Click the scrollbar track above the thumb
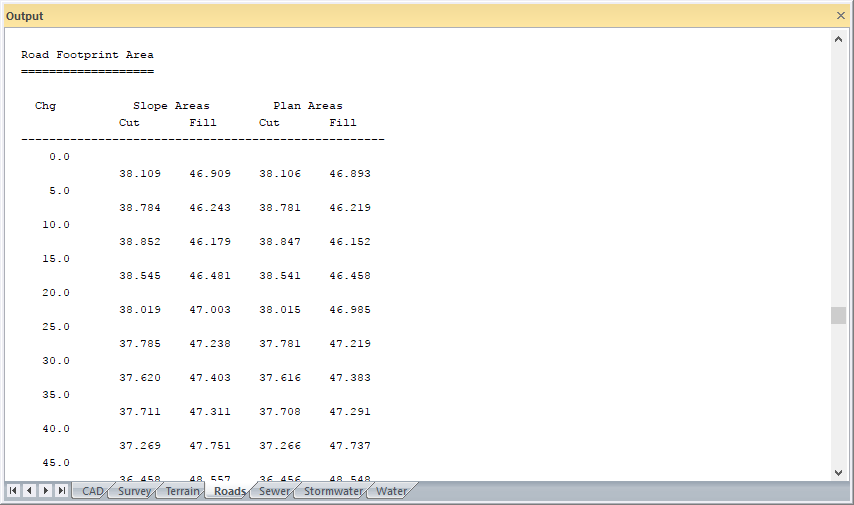Screen dimensions: 854x505 click(838, 170)
